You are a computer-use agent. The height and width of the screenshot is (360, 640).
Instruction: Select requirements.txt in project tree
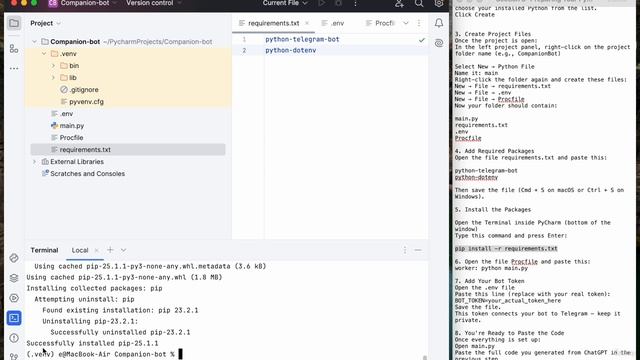click(x=128, y=150)
